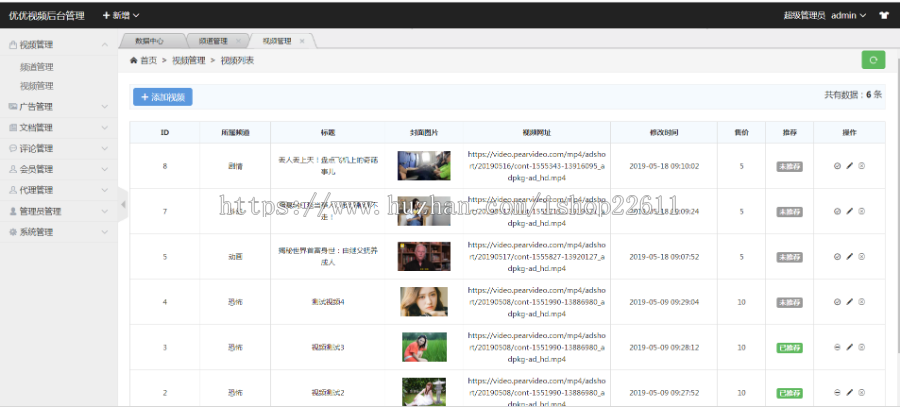The height and width of the screenshot is (407, 900).
Task: Edit the video 视频测试2
Action: (x=849, y=393)
